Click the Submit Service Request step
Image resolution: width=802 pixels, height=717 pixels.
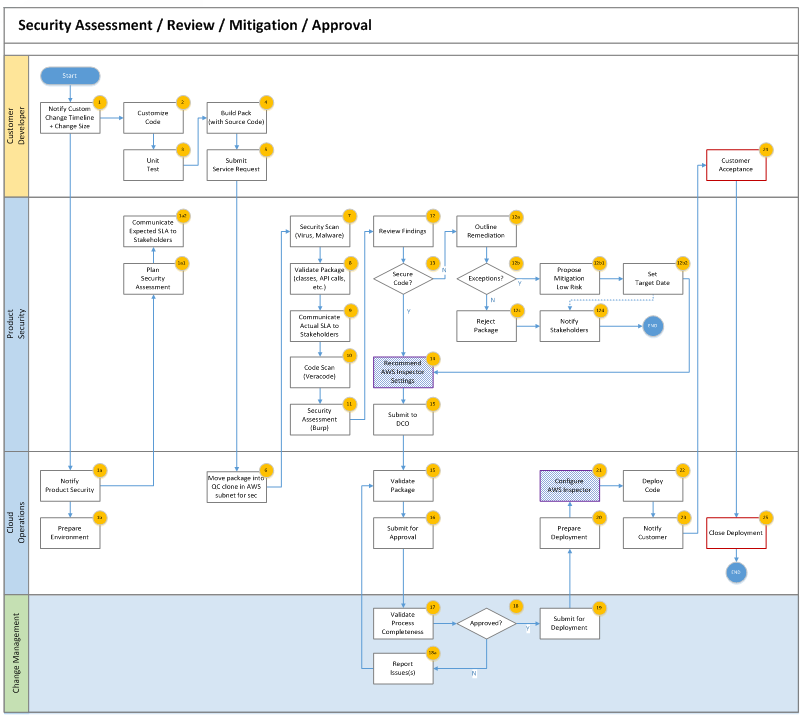[x=236, y=165]
